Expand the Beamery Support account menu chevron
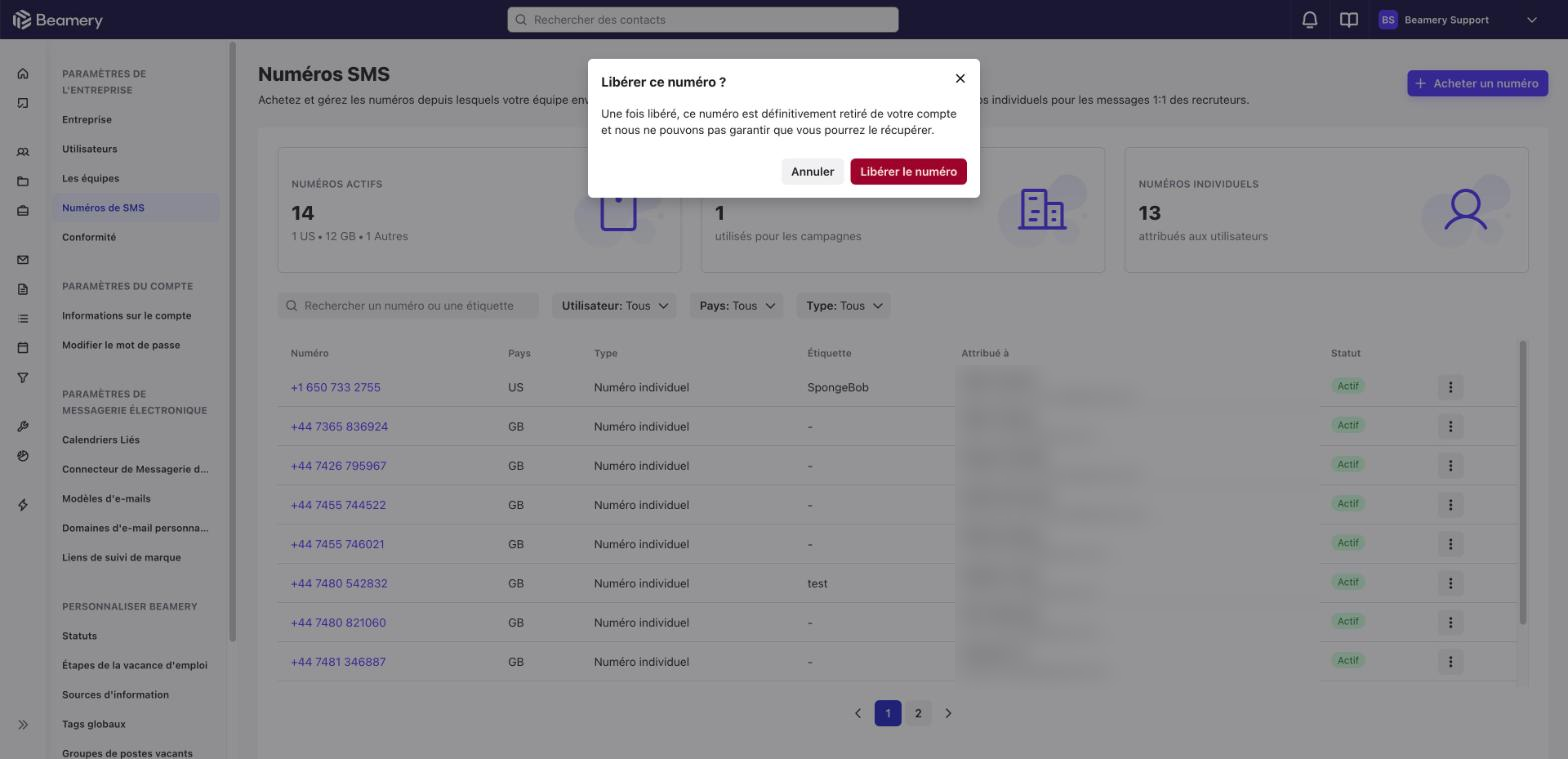1568x759 pixels. 1531,20
